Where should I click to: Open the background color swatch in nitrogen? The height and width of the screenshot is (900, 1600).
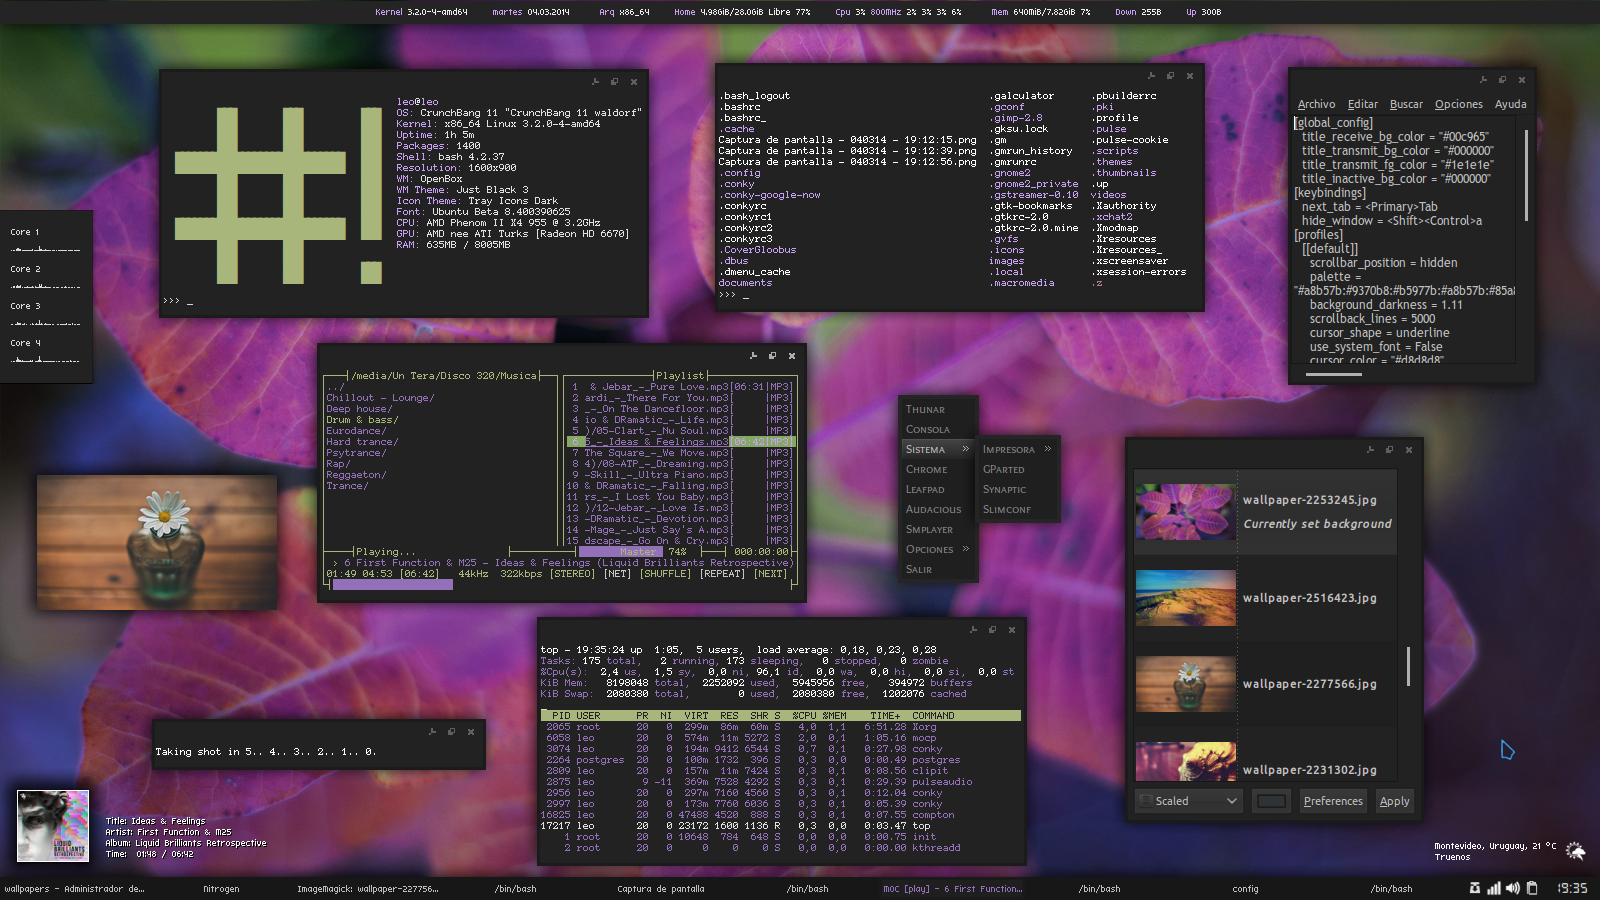[x=1271, y=801]
